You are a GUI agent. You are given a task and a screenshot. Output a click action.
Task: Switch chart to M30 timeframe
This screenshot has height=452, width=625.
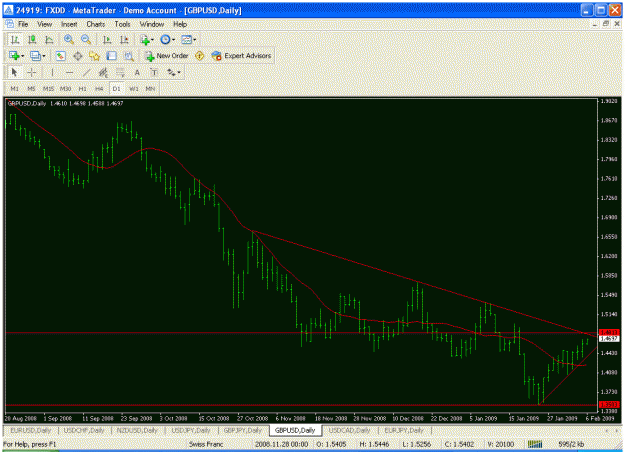click(65, 88)
